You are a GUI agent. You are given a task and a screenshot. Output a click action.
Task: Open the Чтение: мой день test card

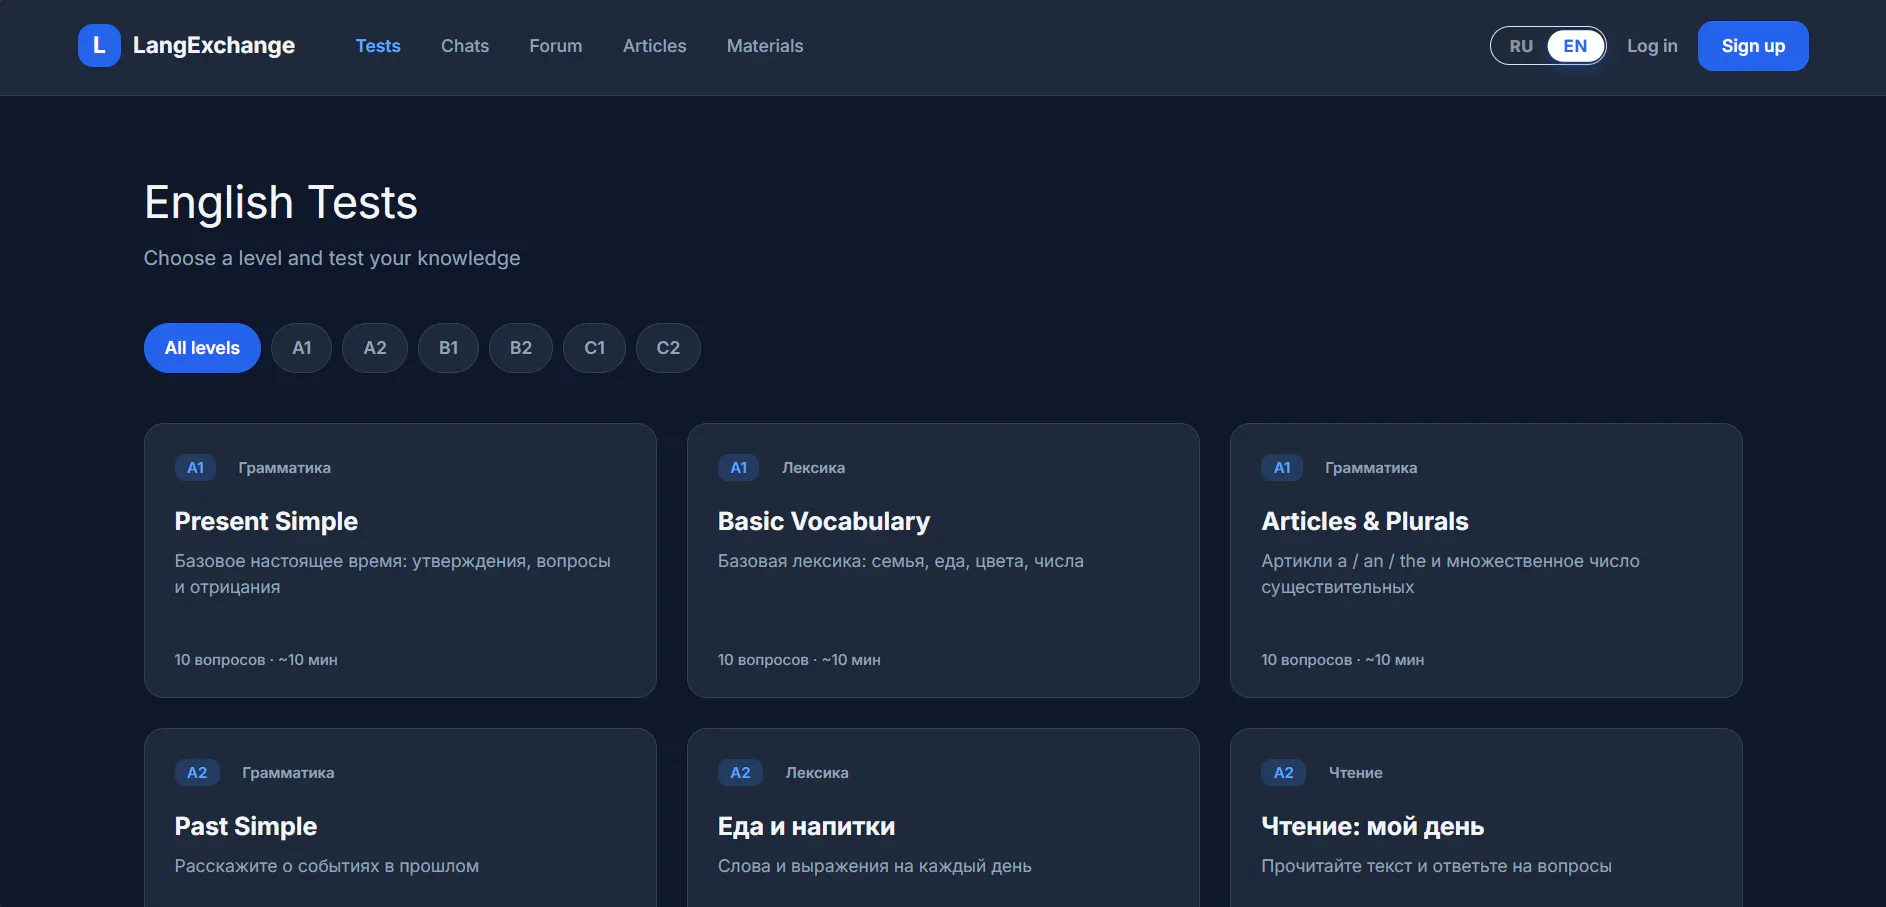pyautogui.click(x=1486, y=818)
